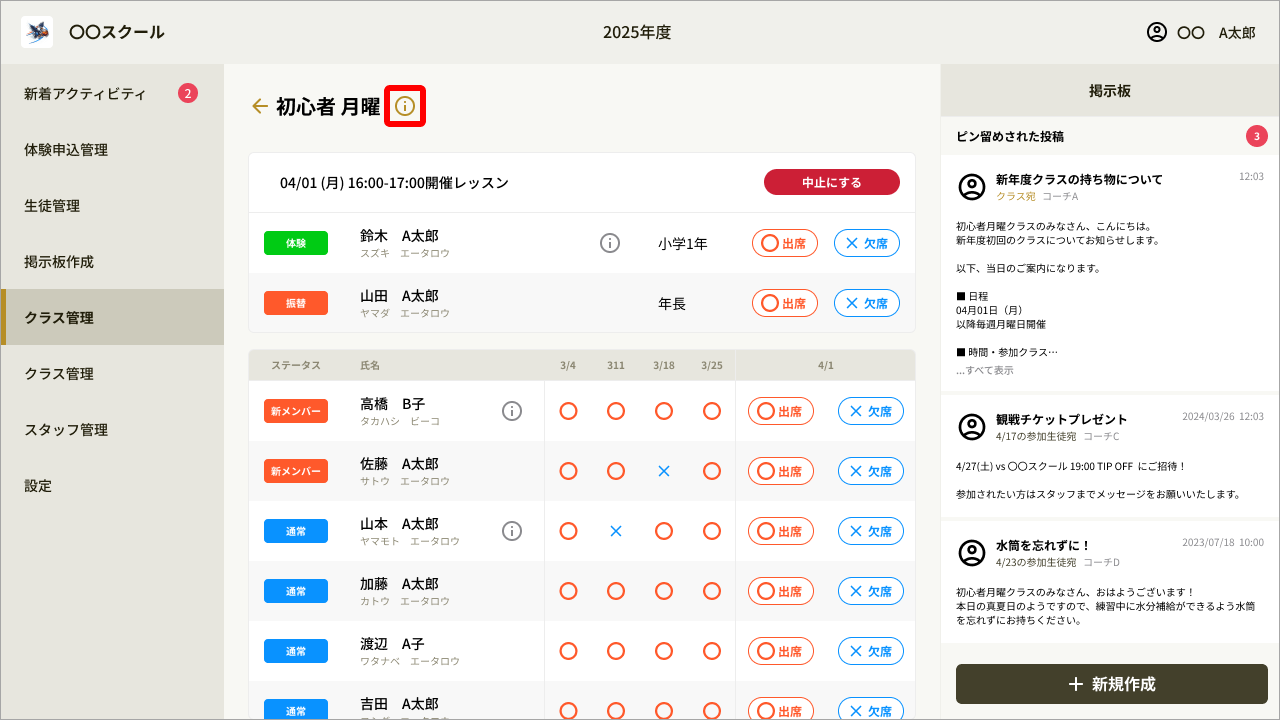Show info icon for 高橋 B子
Image resolution: width=1280 pixels, height=720 pixels.
512,411
